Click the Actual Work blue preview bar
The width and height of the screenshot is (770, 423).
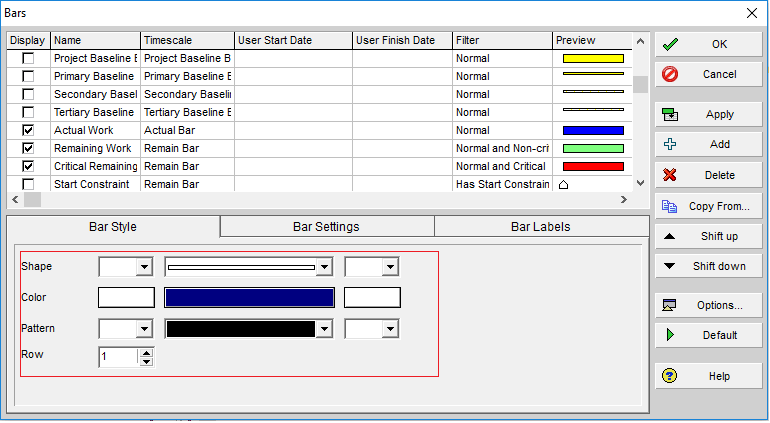pyautogui.click(x=593, y=131)
